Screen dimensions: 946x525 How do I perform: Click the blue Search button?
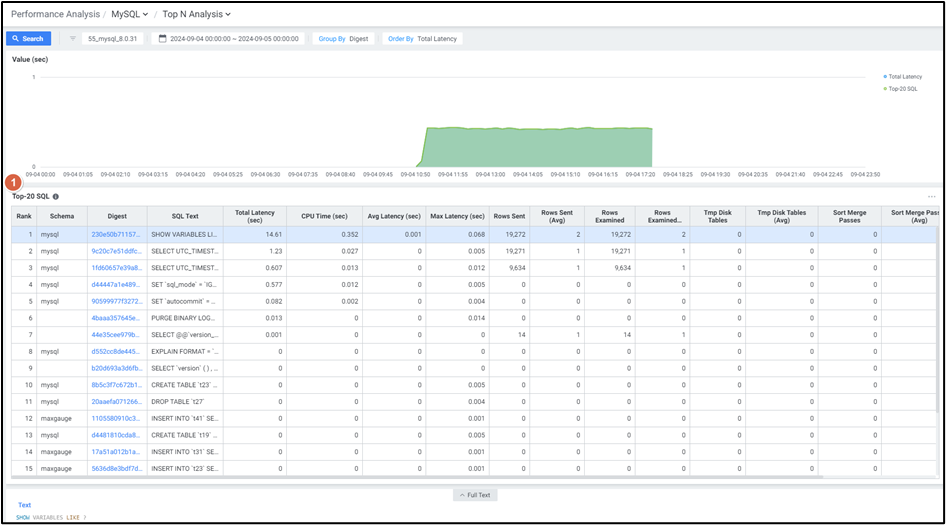(x=28, y=39)
